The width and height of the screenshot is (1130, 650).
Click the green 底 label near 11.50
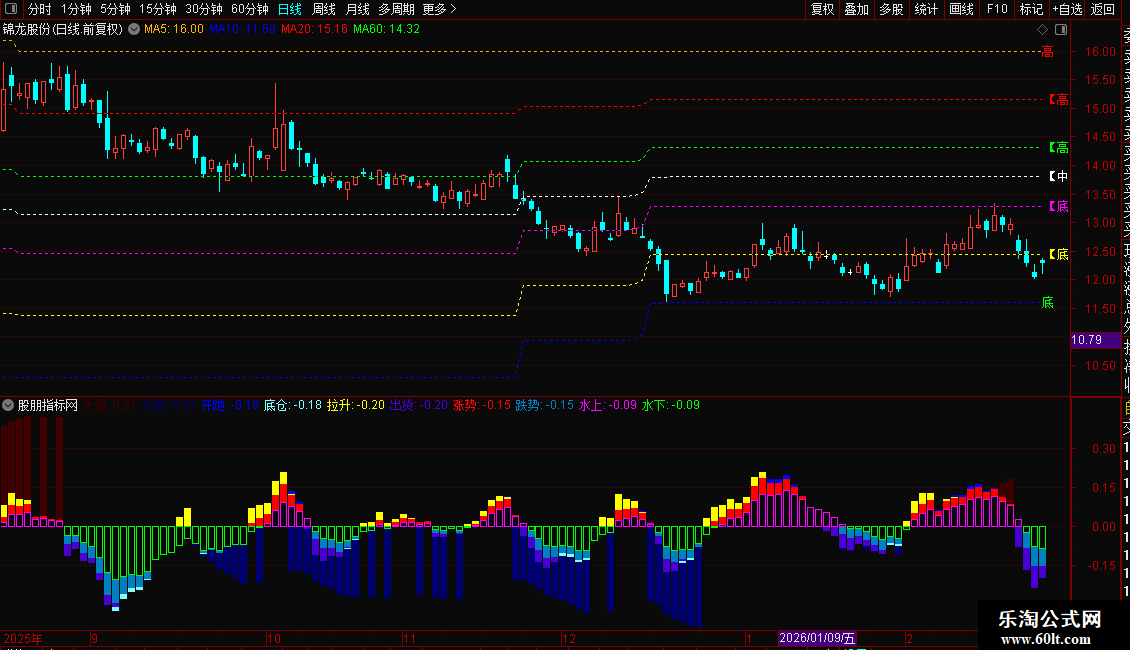pyautogui.click(x=1048, y=303)
